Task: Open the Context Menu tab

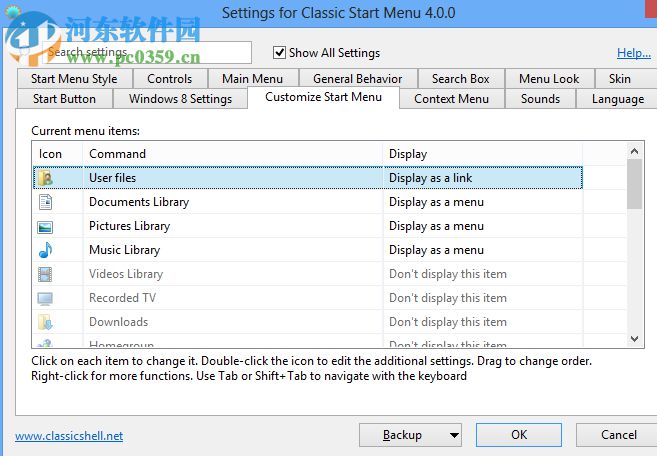Action: 452,99
